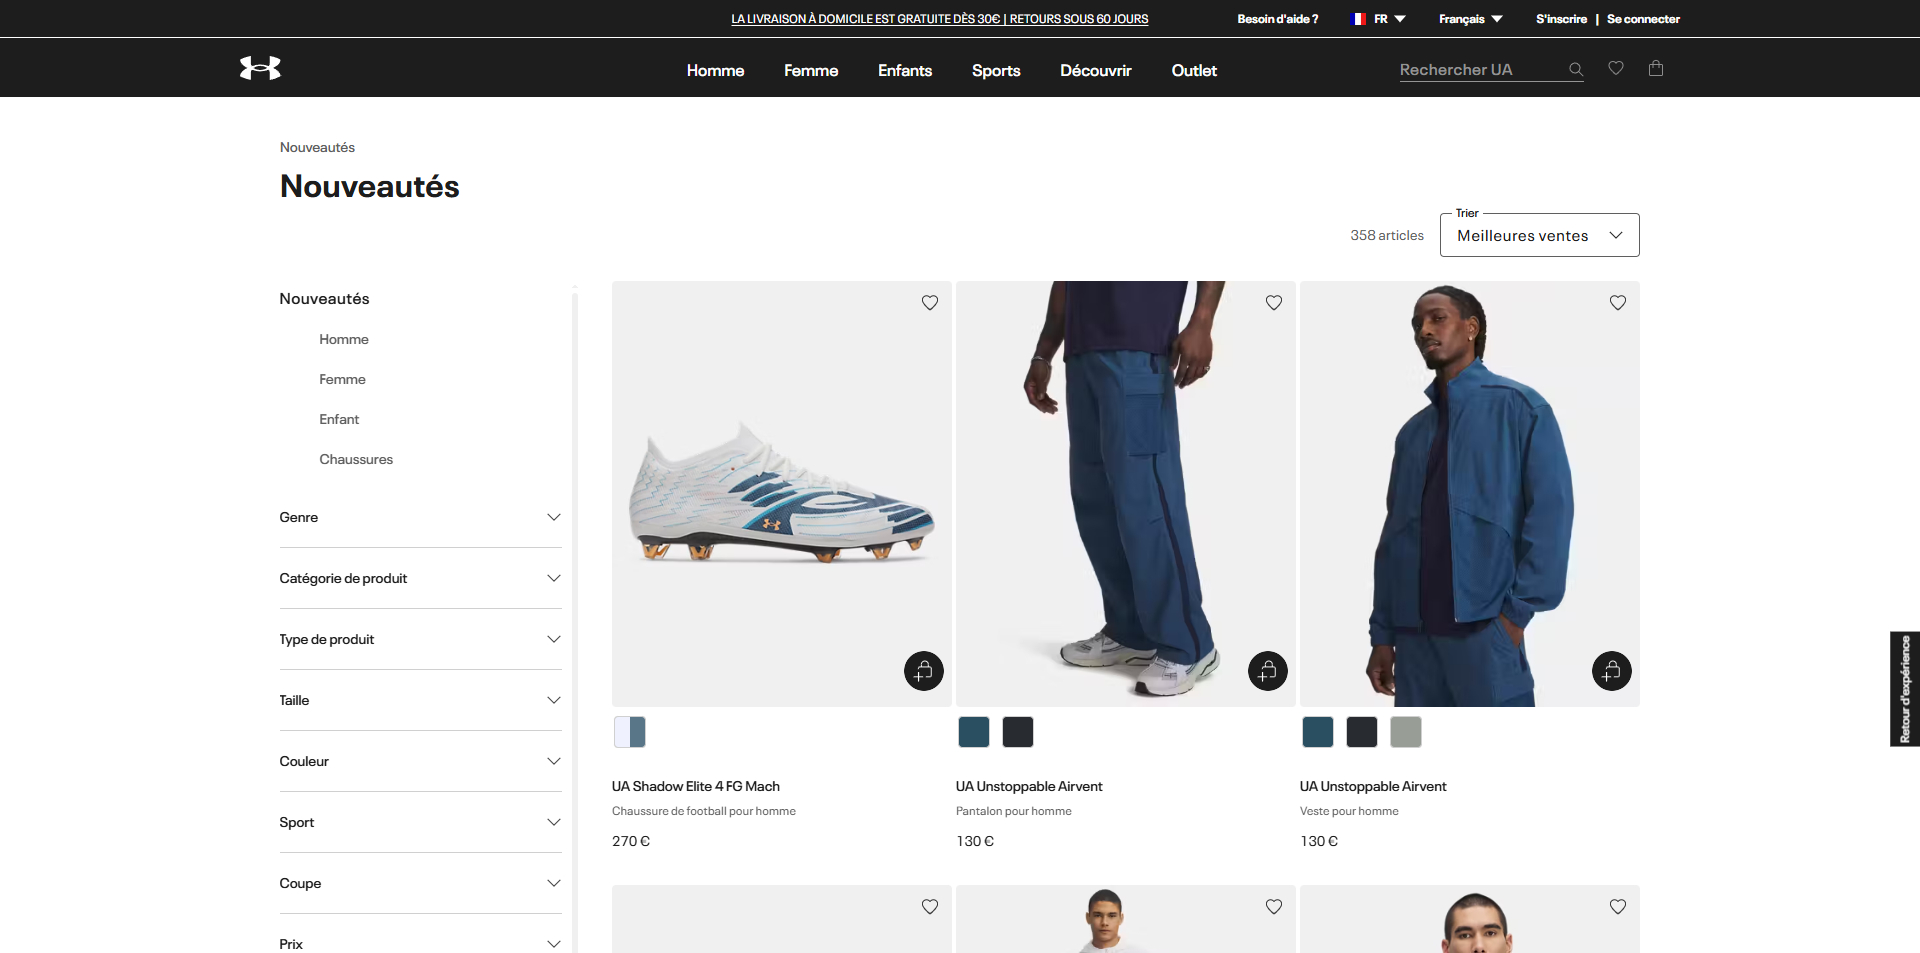Select white-blue swatch for Shadow Elite
The image size is (1920, 953).
click(630, 732)
